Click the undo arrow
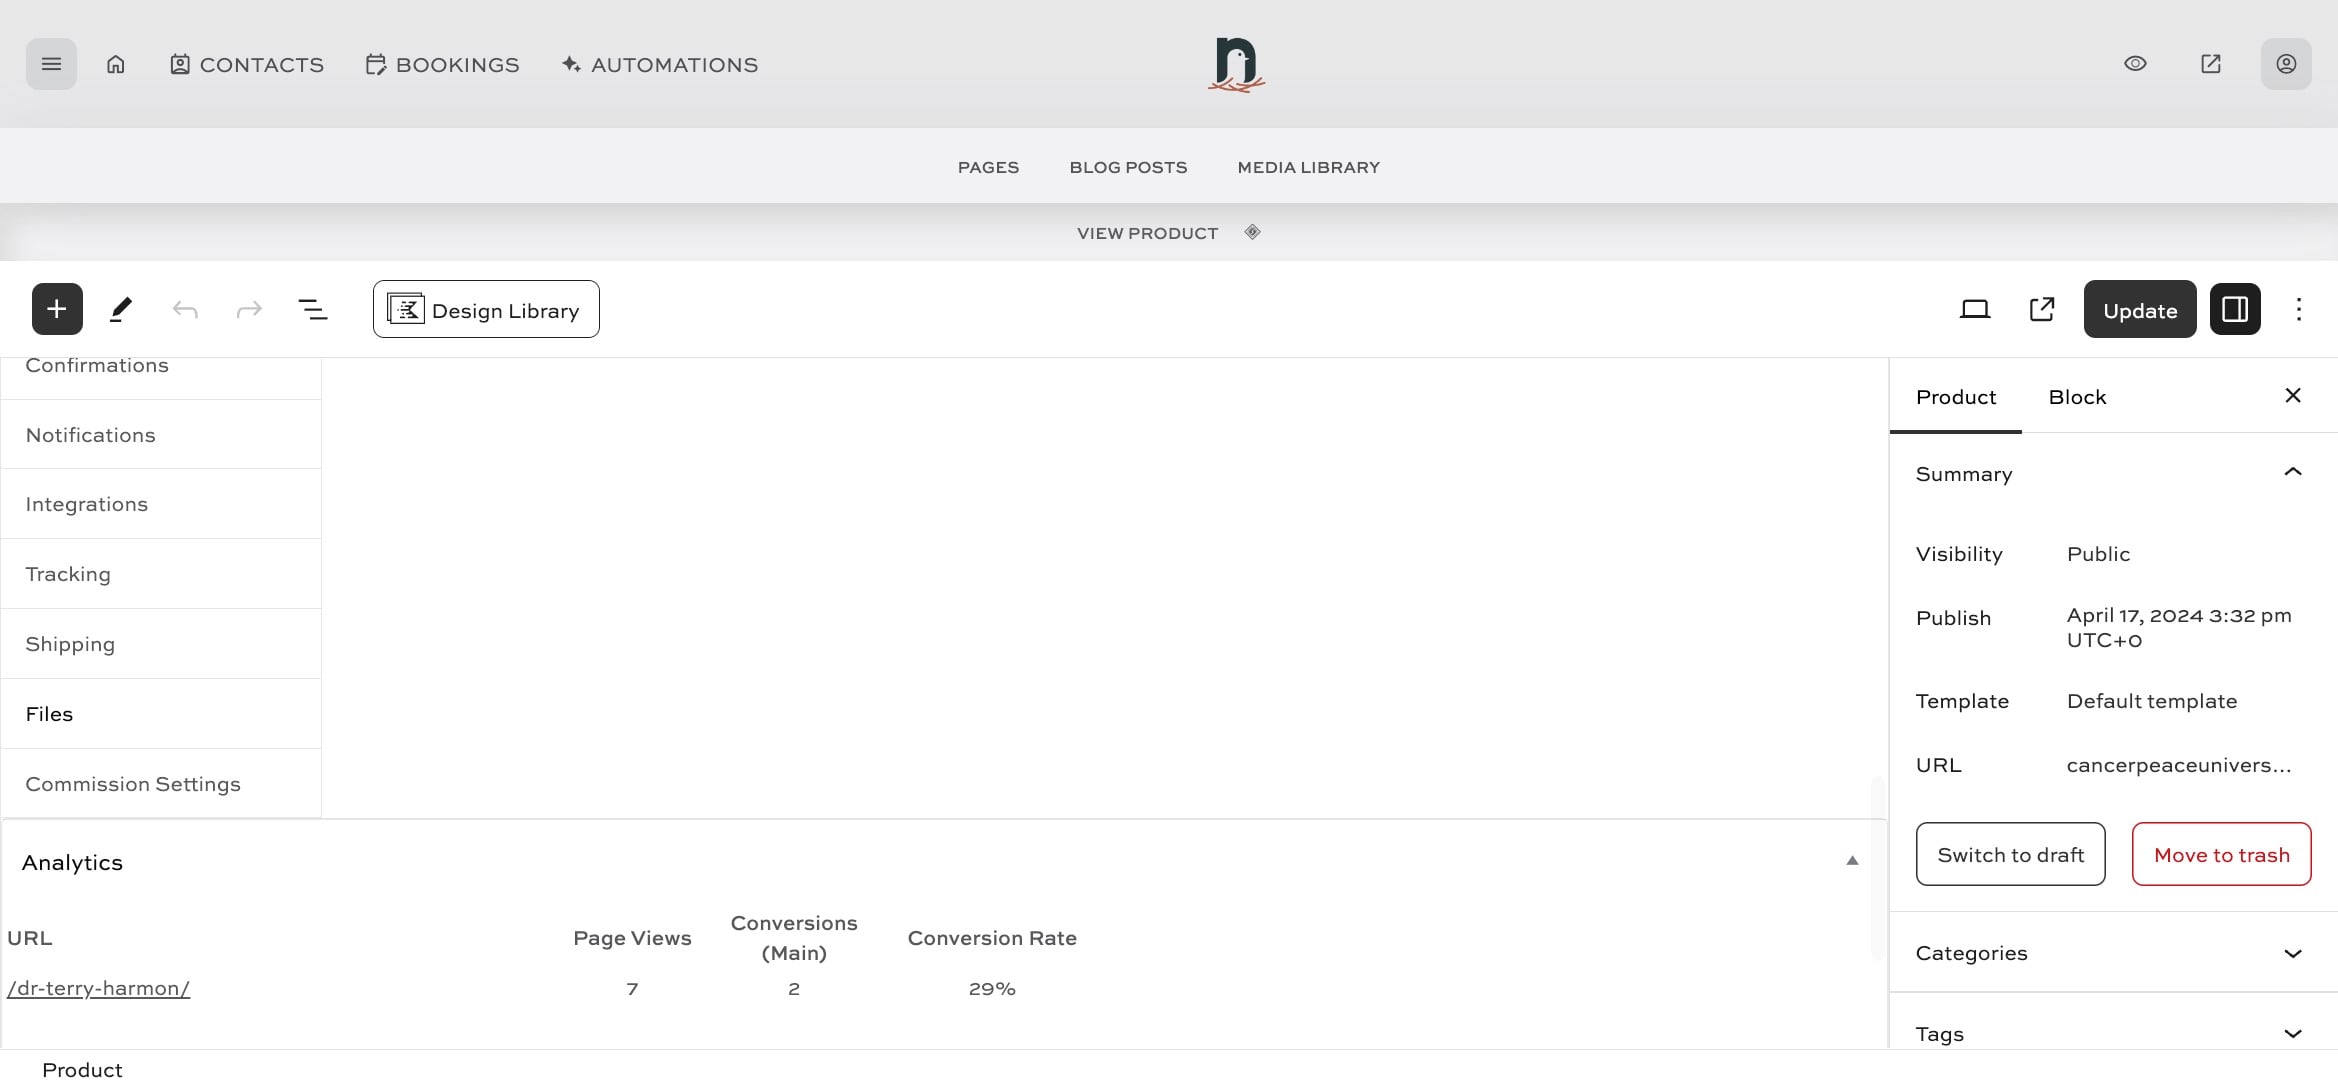 pos(185,309)
